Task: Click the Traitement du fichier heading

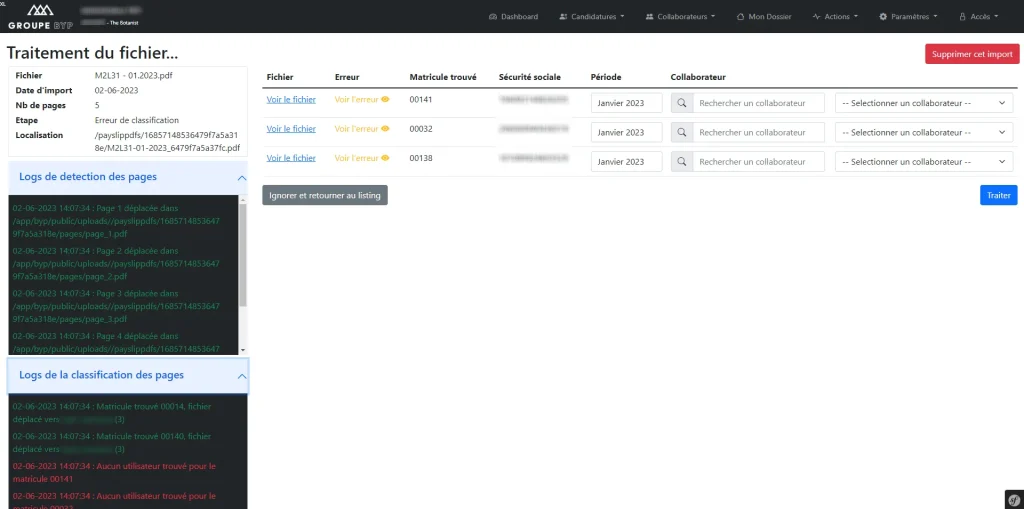Action: (92, 53)
